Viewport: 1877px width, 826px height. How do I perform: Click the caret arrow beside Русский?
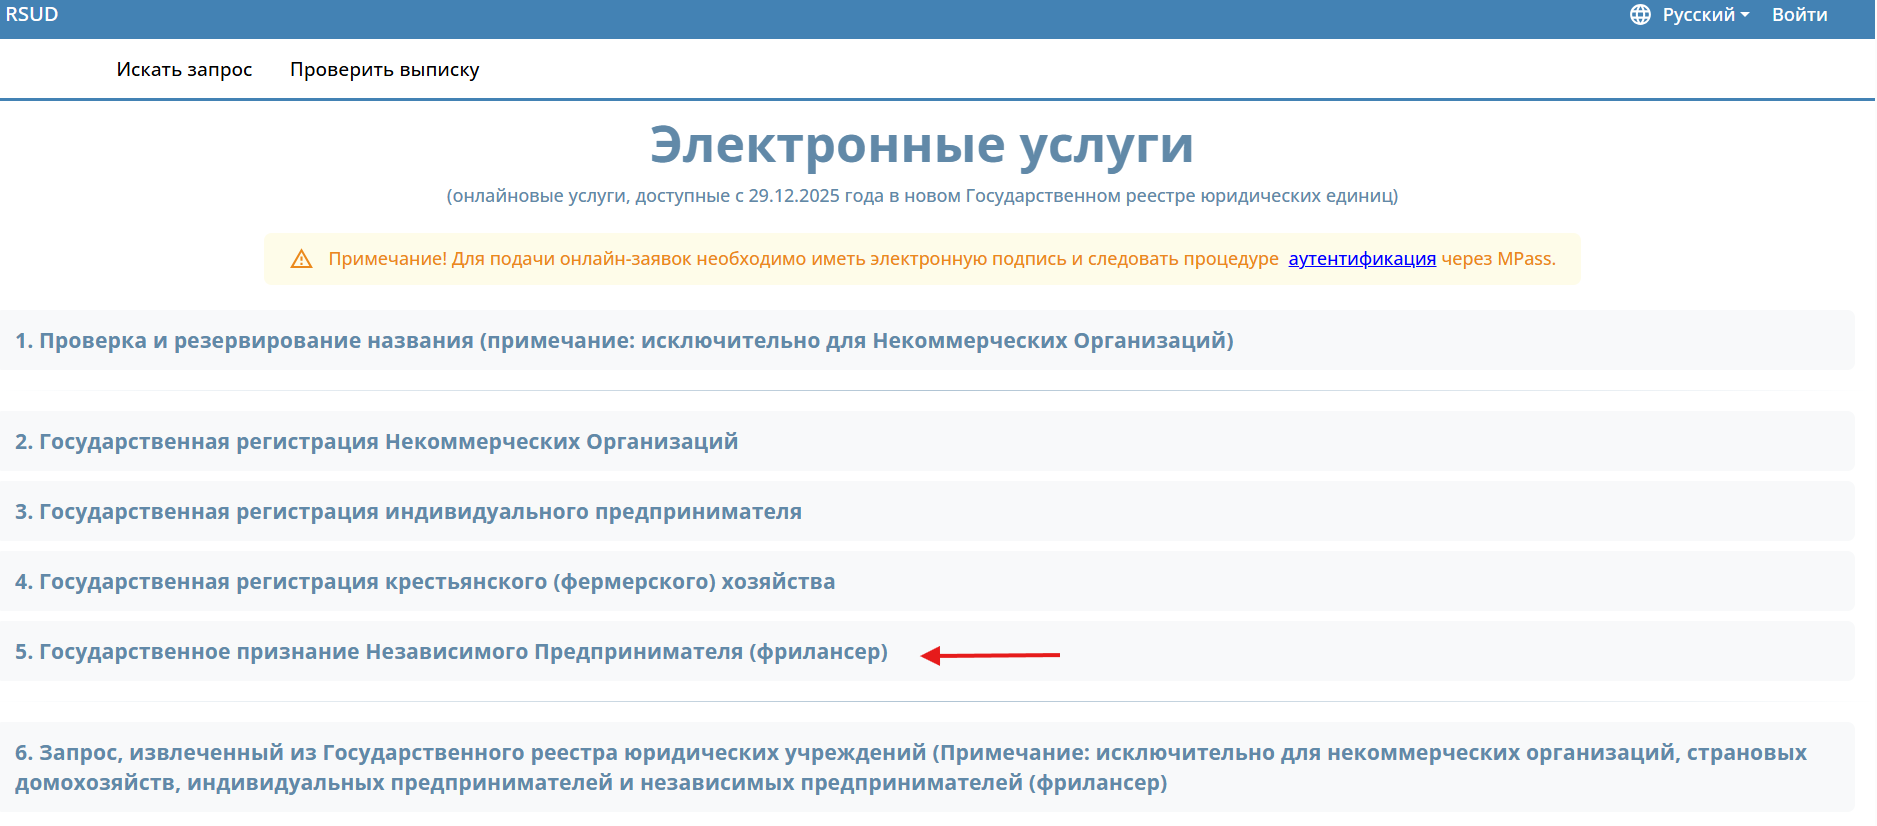click(1745, 15)
